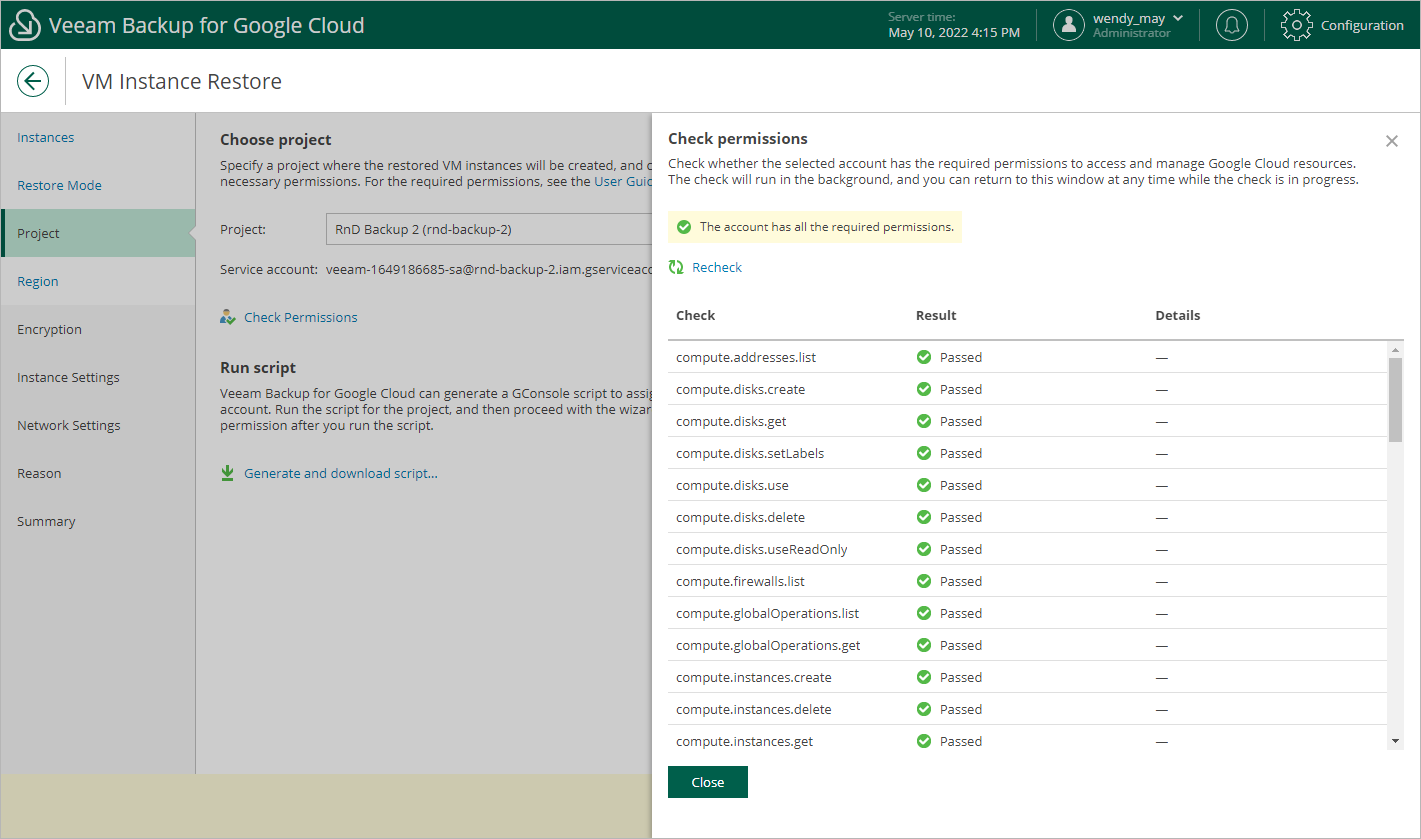Viewport: 1421px width, 839px height.
Task: Click green success icon in banner
Action: (x=684, y=227)
